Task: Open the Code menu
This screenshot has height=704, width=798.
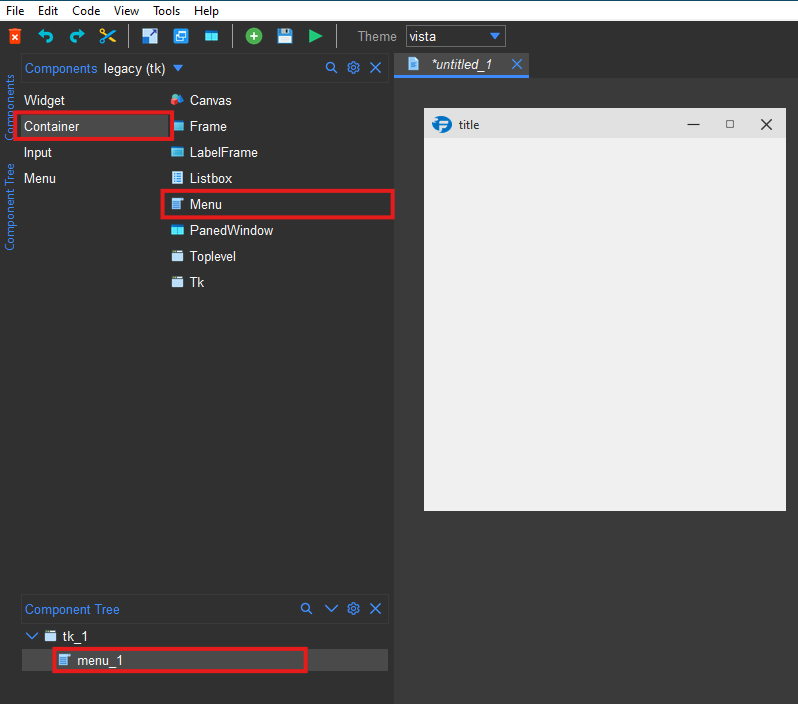Action: click(x=86, y=11)
